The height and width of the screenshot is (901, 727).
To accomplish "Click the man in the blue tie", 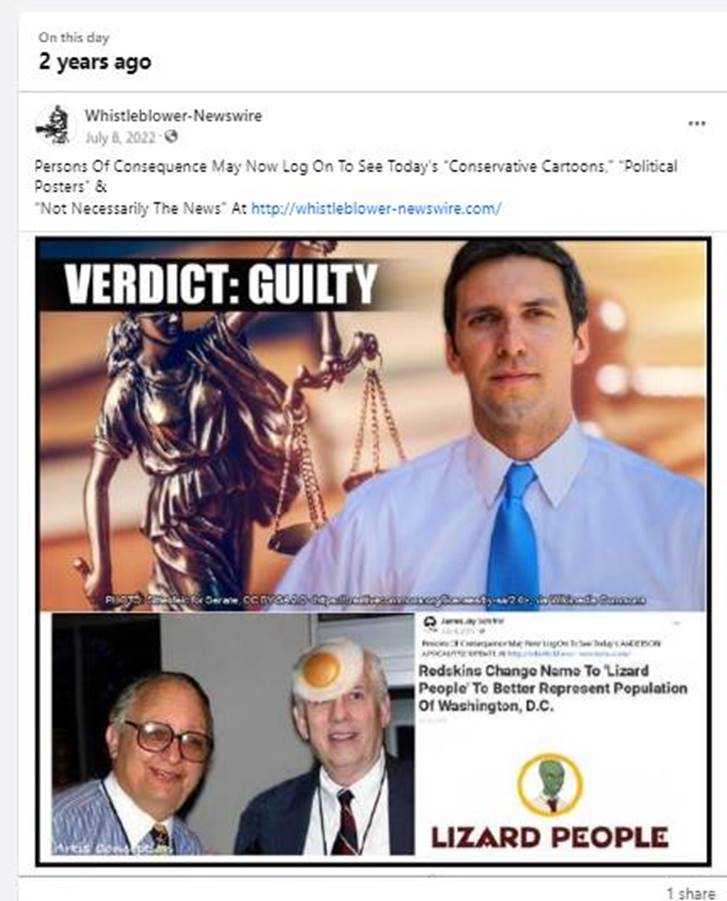I will point(506,425).
